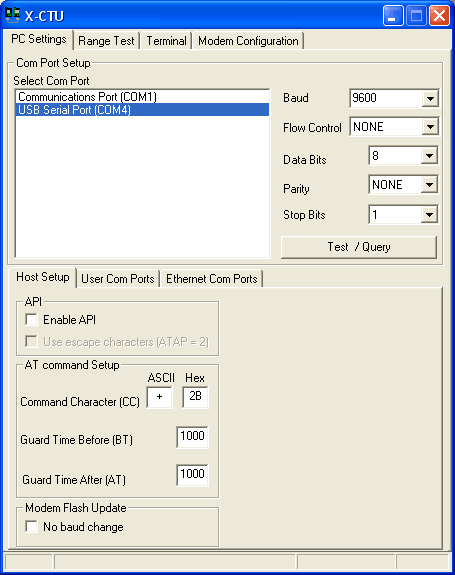
Task: Expand the Data Bits dropdown arrow
Action: [x=429, y=156]
